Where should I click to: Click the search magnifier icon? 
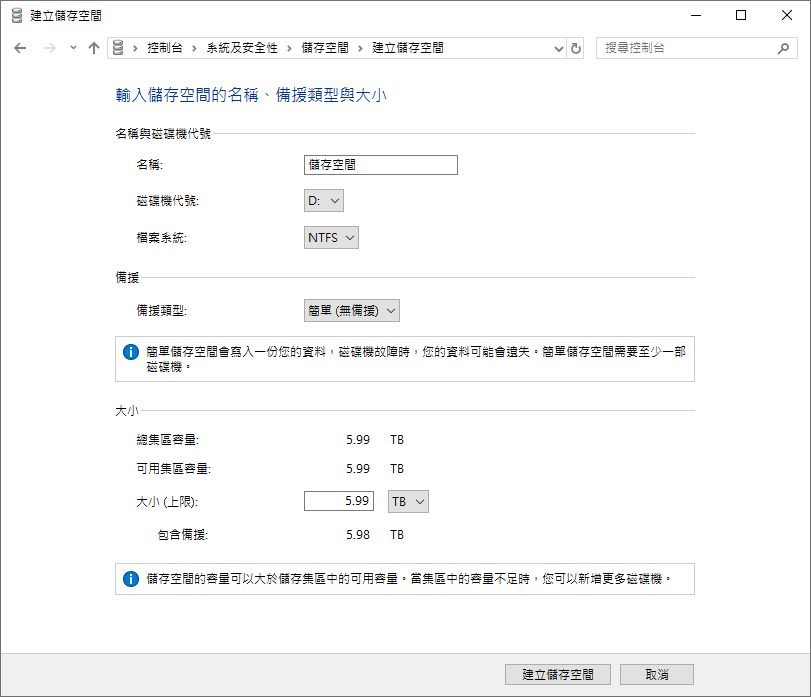(x=783, y=48)
